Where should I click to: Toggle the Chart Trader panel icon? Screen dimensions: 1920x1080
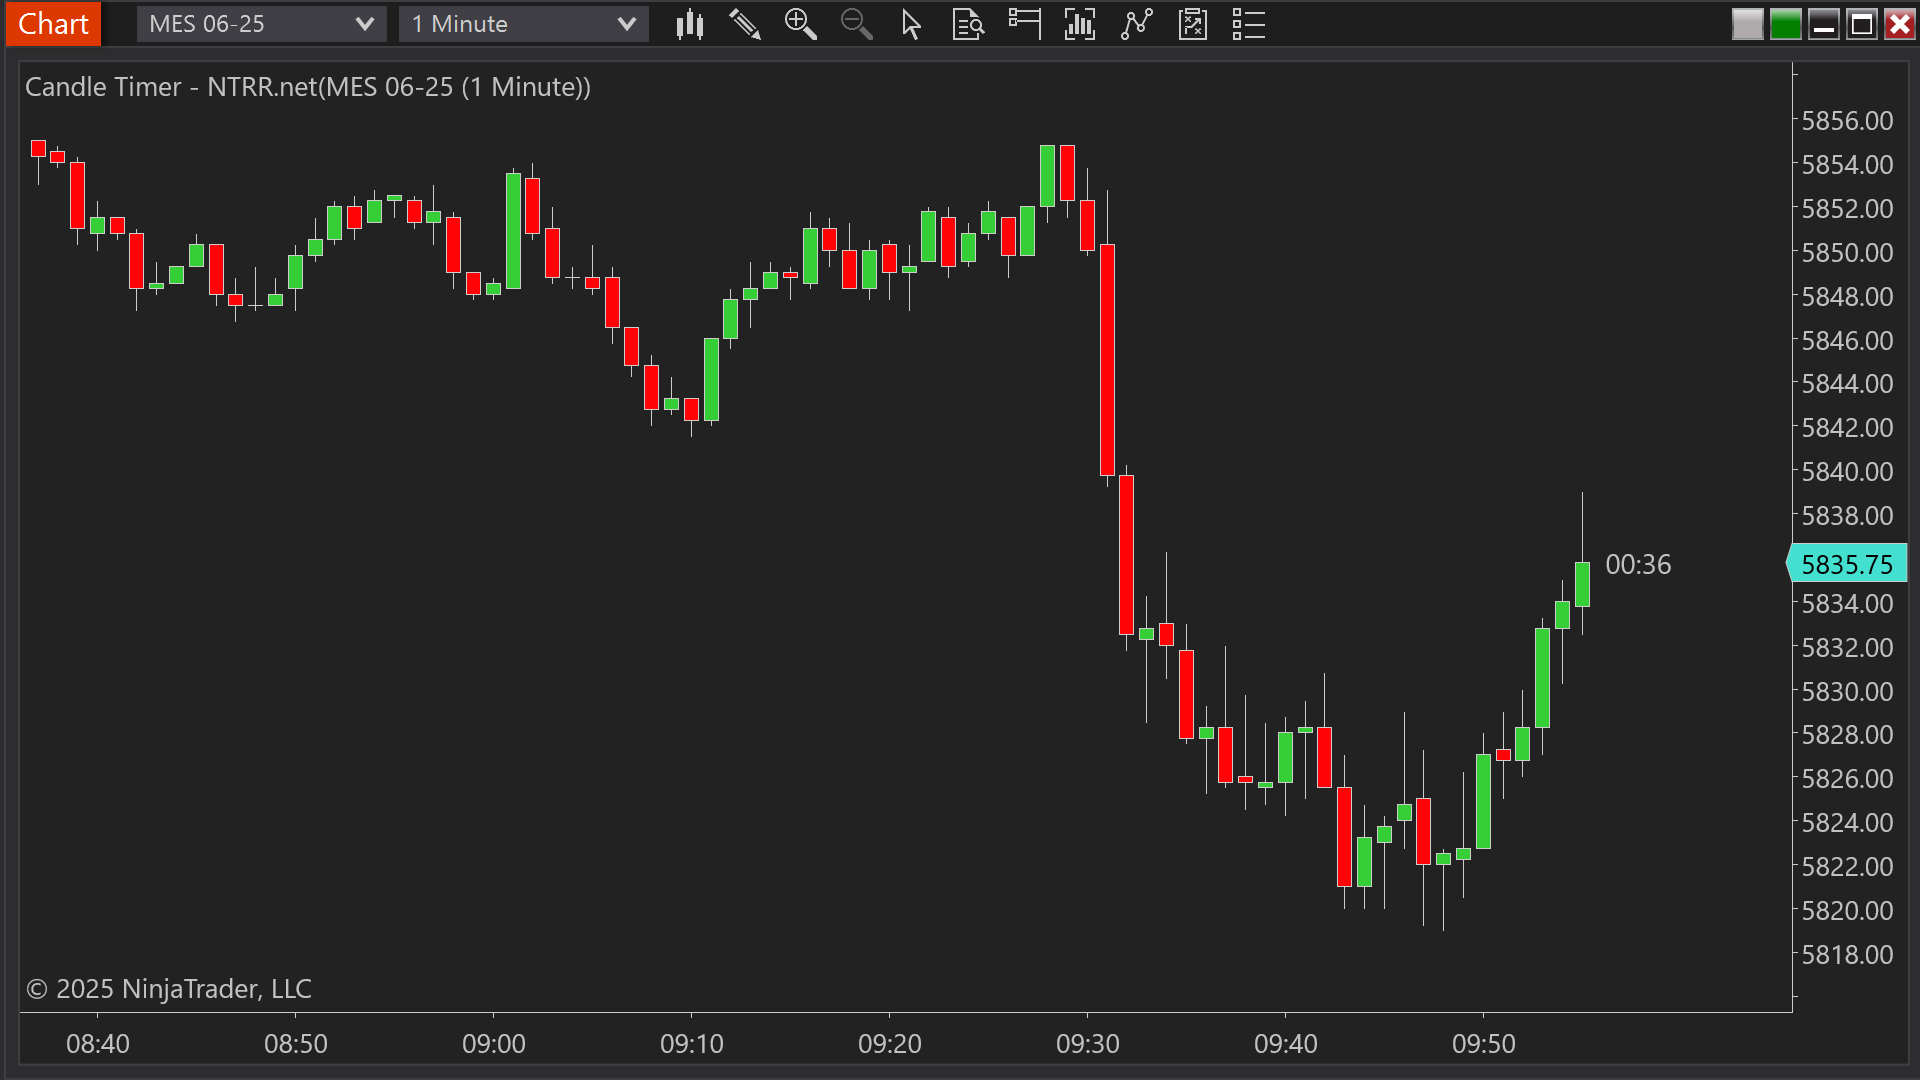tap(1025, 24)
